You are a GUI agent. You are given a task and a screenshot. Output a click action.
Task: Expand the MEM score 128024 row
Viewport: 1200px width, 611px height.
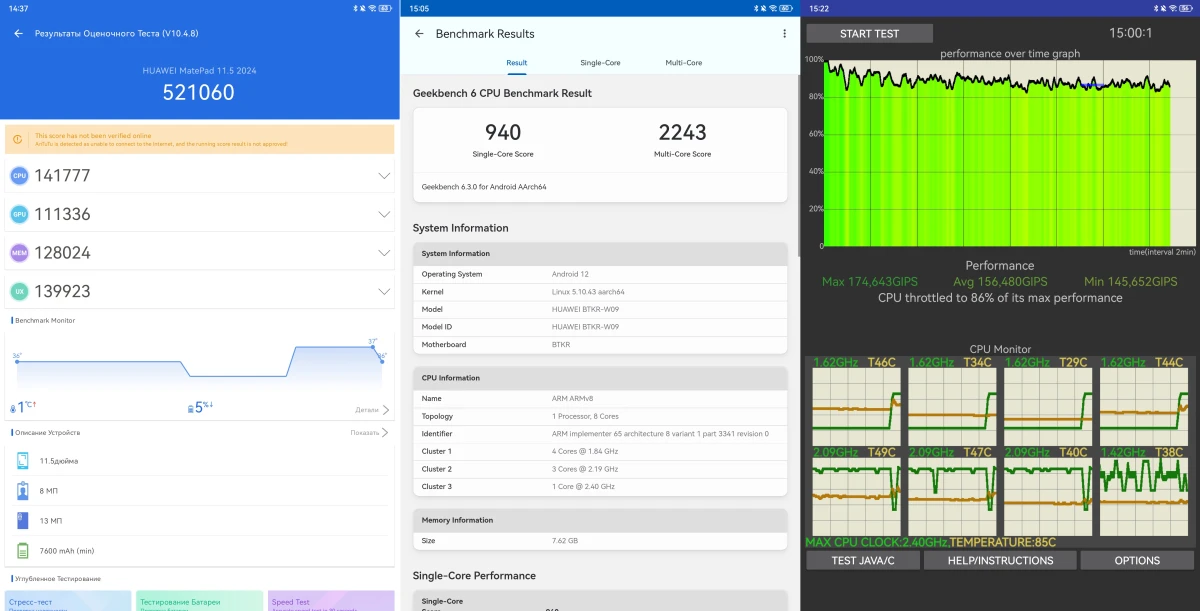384,252
